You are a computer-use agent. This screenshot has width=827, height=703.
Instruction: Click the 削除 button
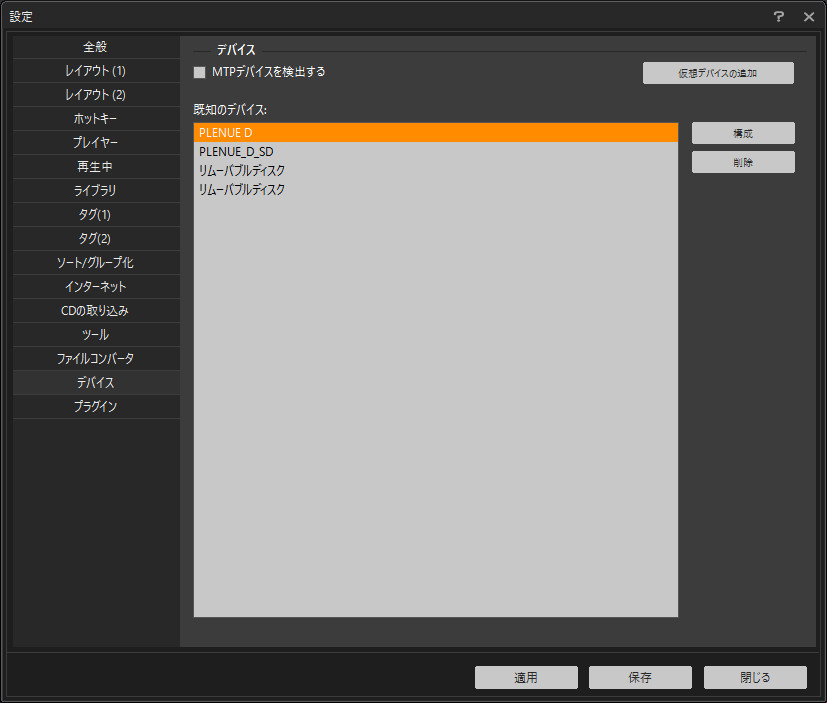(x=743, y=162)
